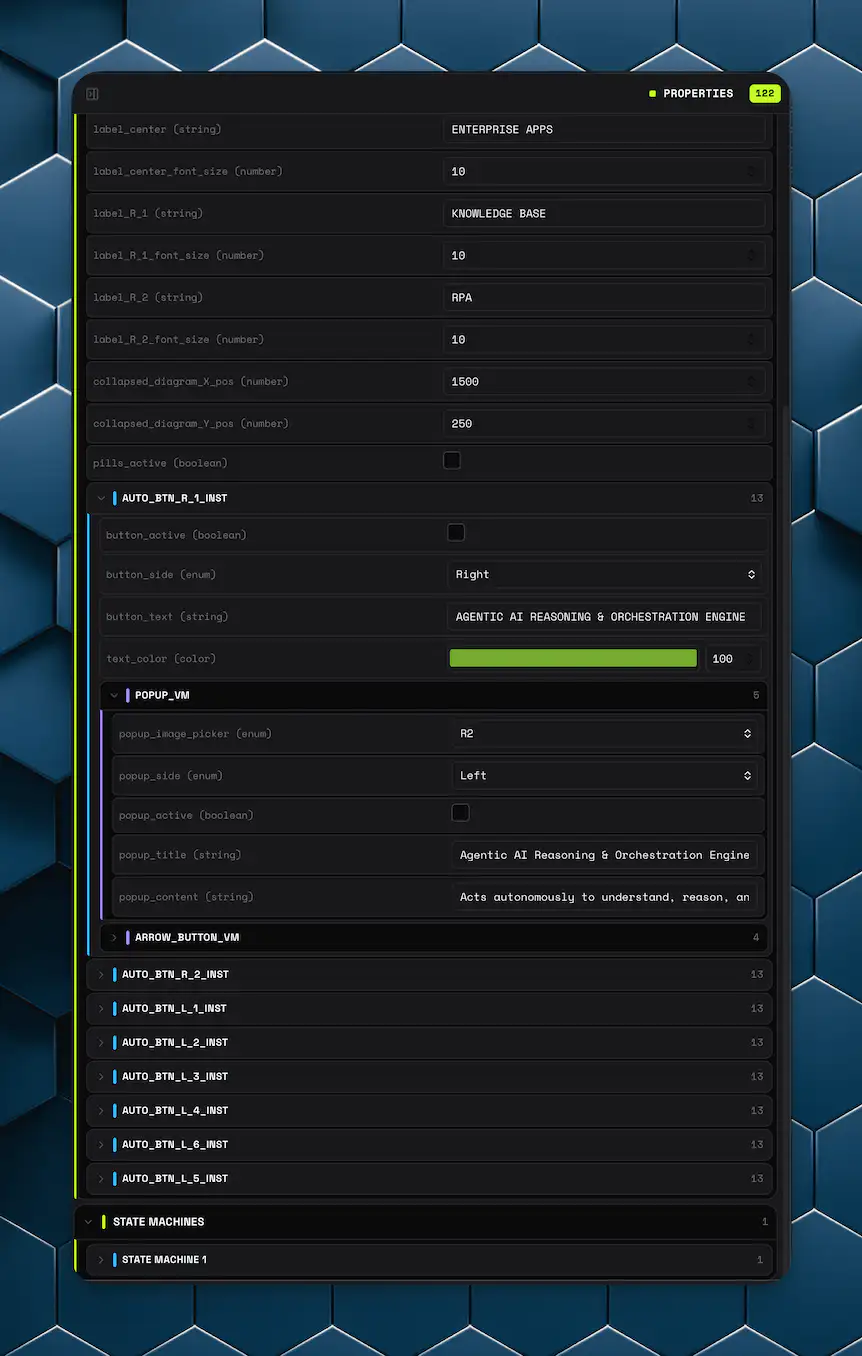This screenshot has height=1356, width=862.
Task: Click the panel collapse icon in the top-left corner
Action: (x=91, y=93)
